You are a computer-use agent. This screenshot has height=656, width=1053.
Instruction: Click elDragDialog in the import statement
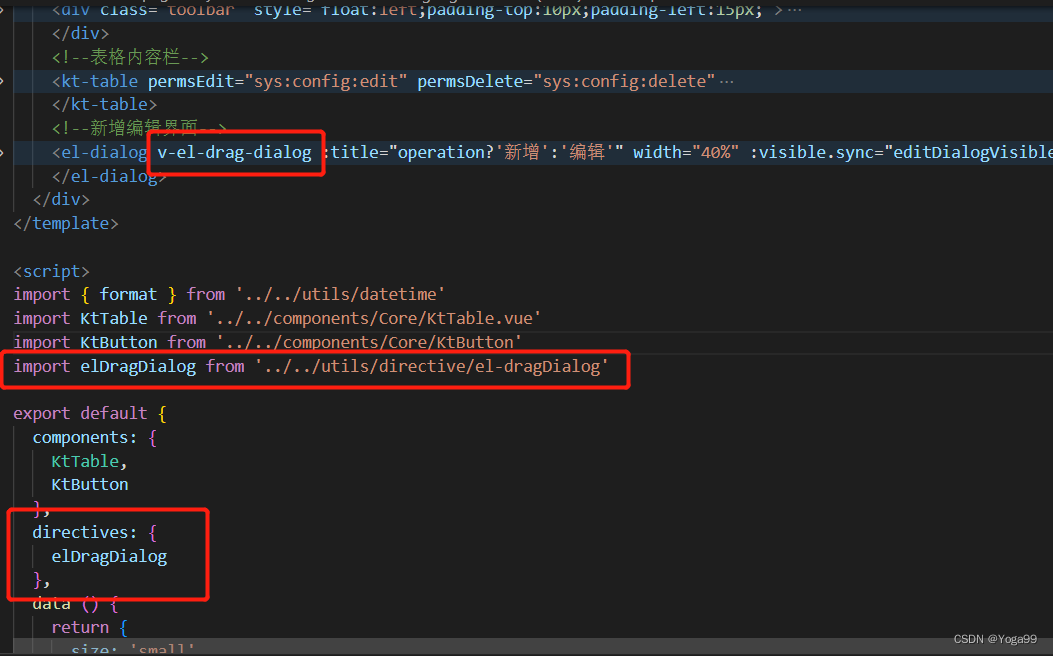(138, 366)
